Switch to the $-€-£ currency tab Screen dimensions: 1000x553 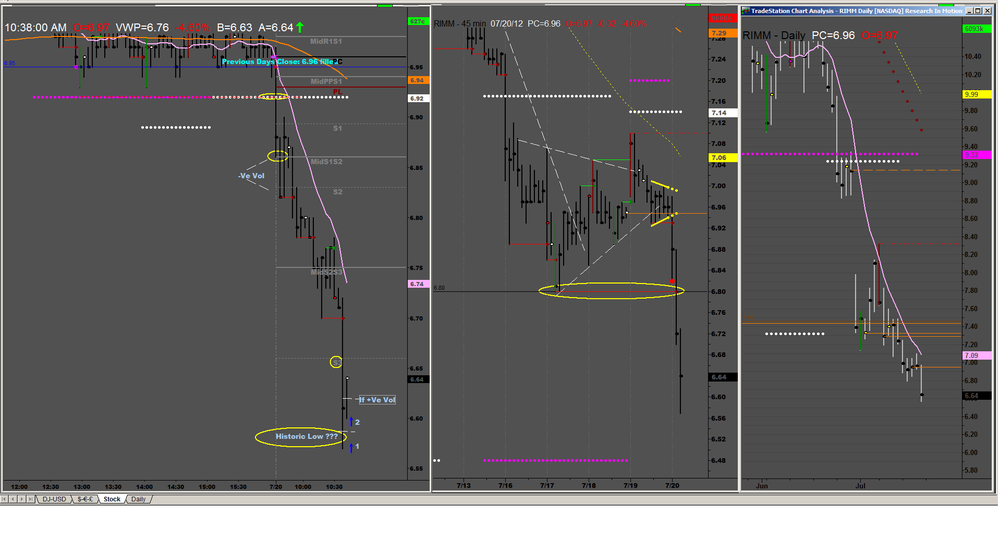click(x=85, y=499)
